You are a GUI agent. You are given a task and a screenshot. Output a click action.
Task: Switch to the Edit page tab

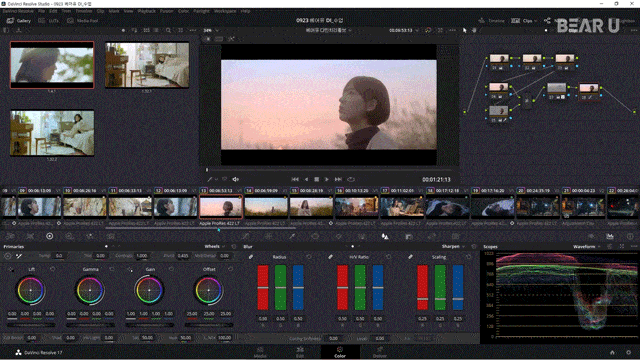coord(300,352)
